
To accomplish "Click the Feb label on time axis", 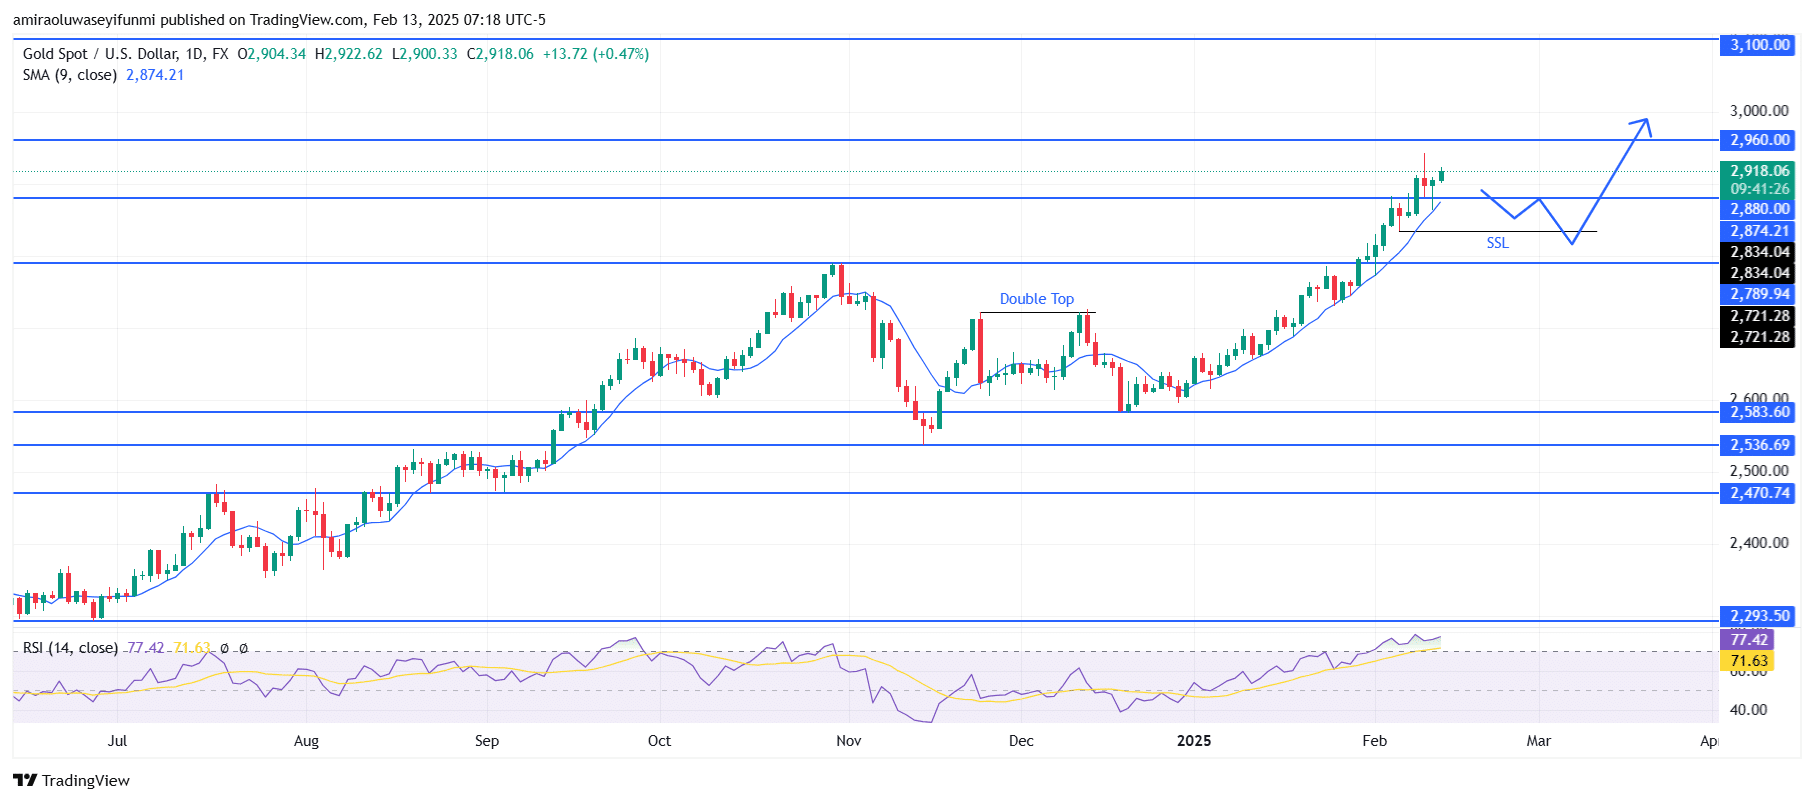I will coord(1375,741).
